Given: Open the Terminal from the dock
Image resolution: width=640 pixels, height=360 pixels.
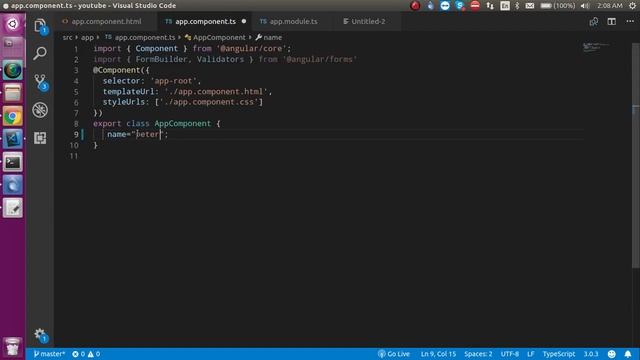Looking at the screenshot, I should pyautogui.click(x=13, y=162).
